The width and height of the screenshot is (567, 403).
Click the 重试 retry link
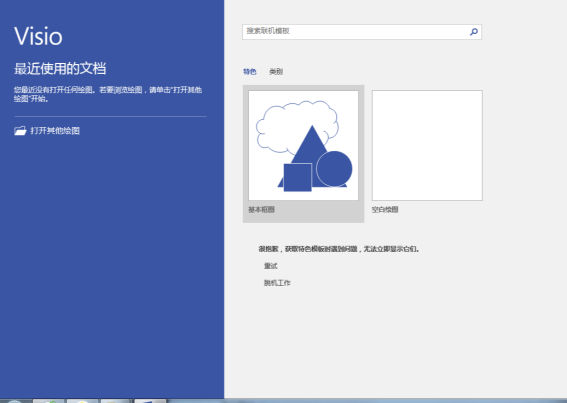[270, 266]
